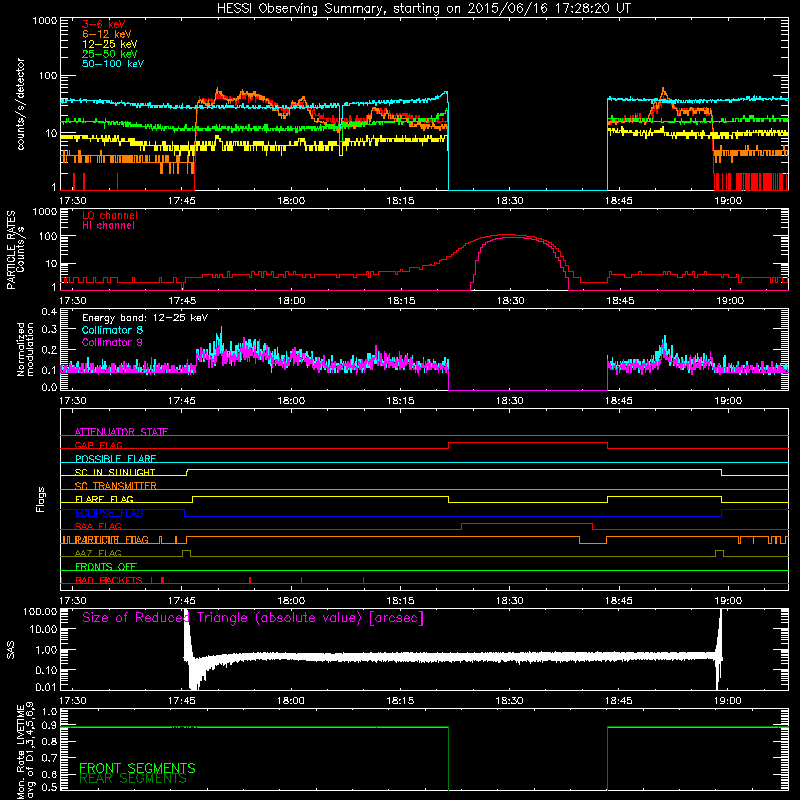The image size is (800, 800).
Task: Click the REAR SEGMENTS legend label
Action: (x=133, y=779)
